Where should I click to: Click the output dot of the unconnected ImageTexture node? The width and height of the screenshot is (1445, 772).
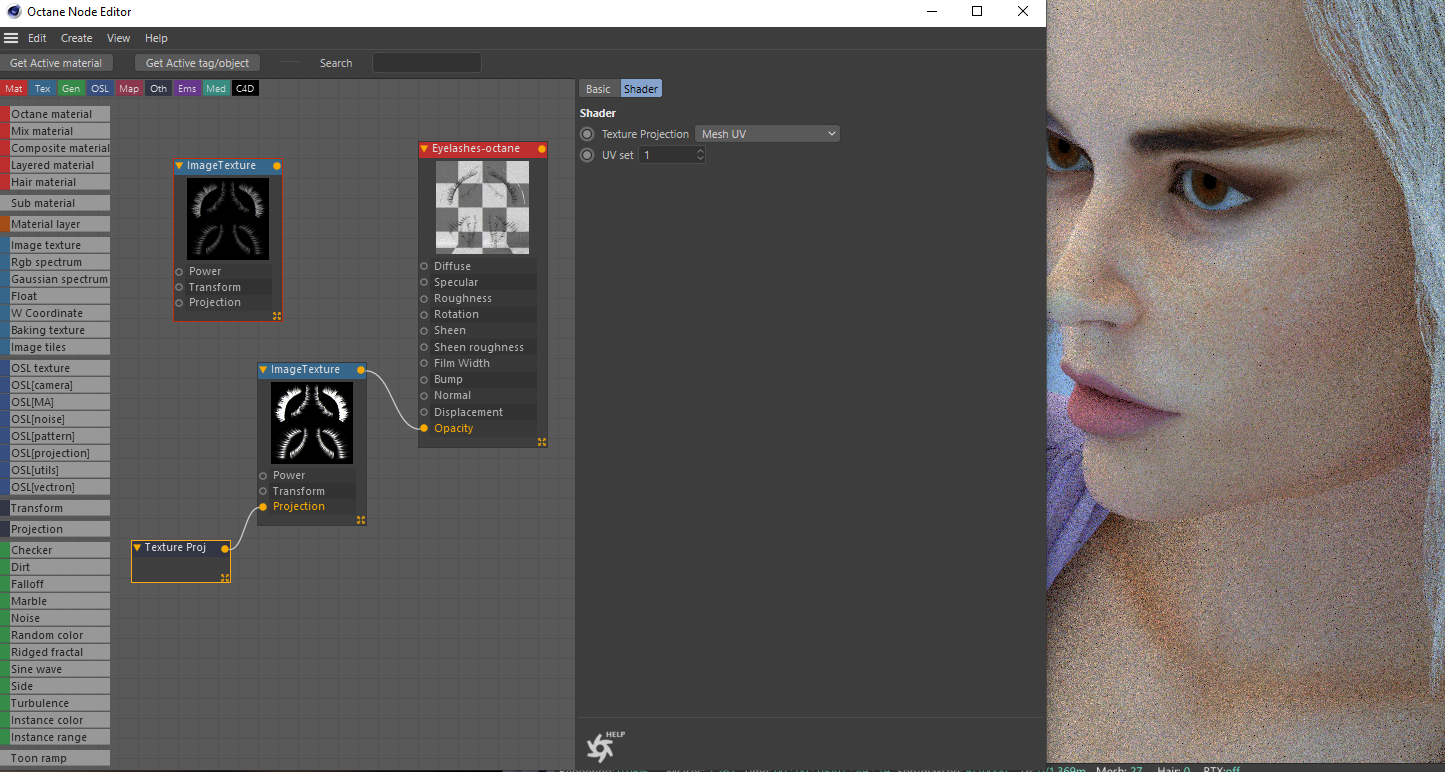pos(277,166)
